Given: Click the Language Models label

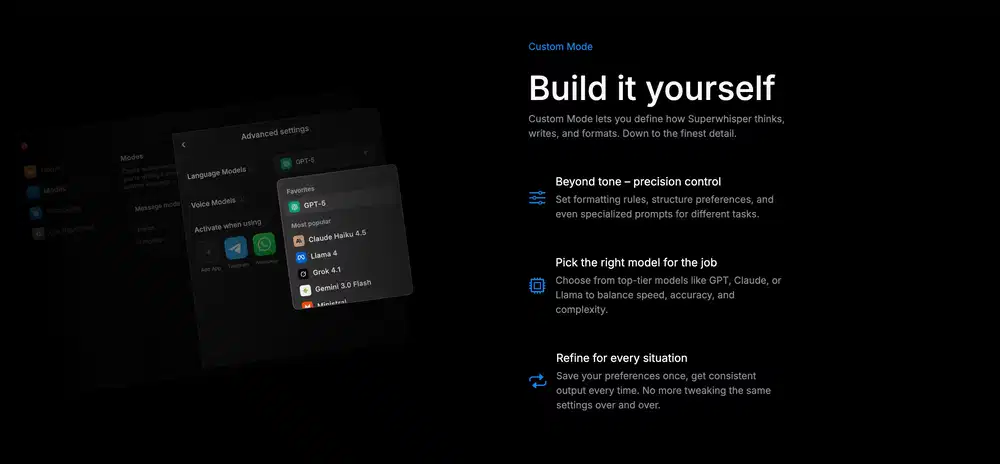Looking at the screenshot, I should pos(216,173).
